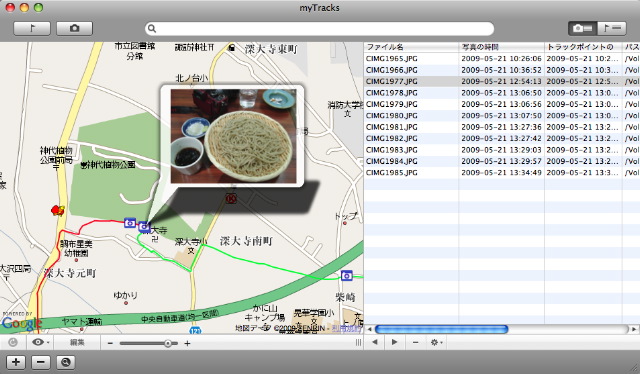Image resolution: width=640 pixels, height=374 pixels.
Task: Click the plus sign beside zoom slider
Action: [x=187, y=343]
